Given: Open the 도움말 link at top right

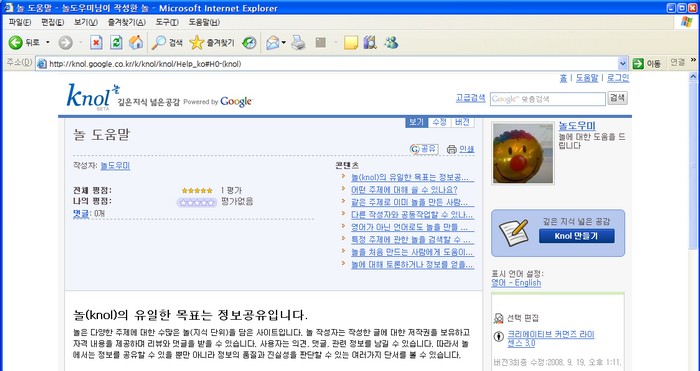Looking at the screenshot, I should point(587,78).
